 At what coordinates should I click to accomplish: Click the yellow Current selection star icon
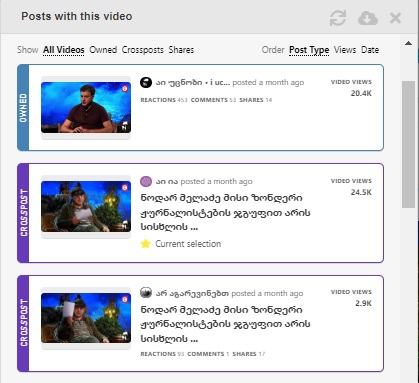point(145,244)
